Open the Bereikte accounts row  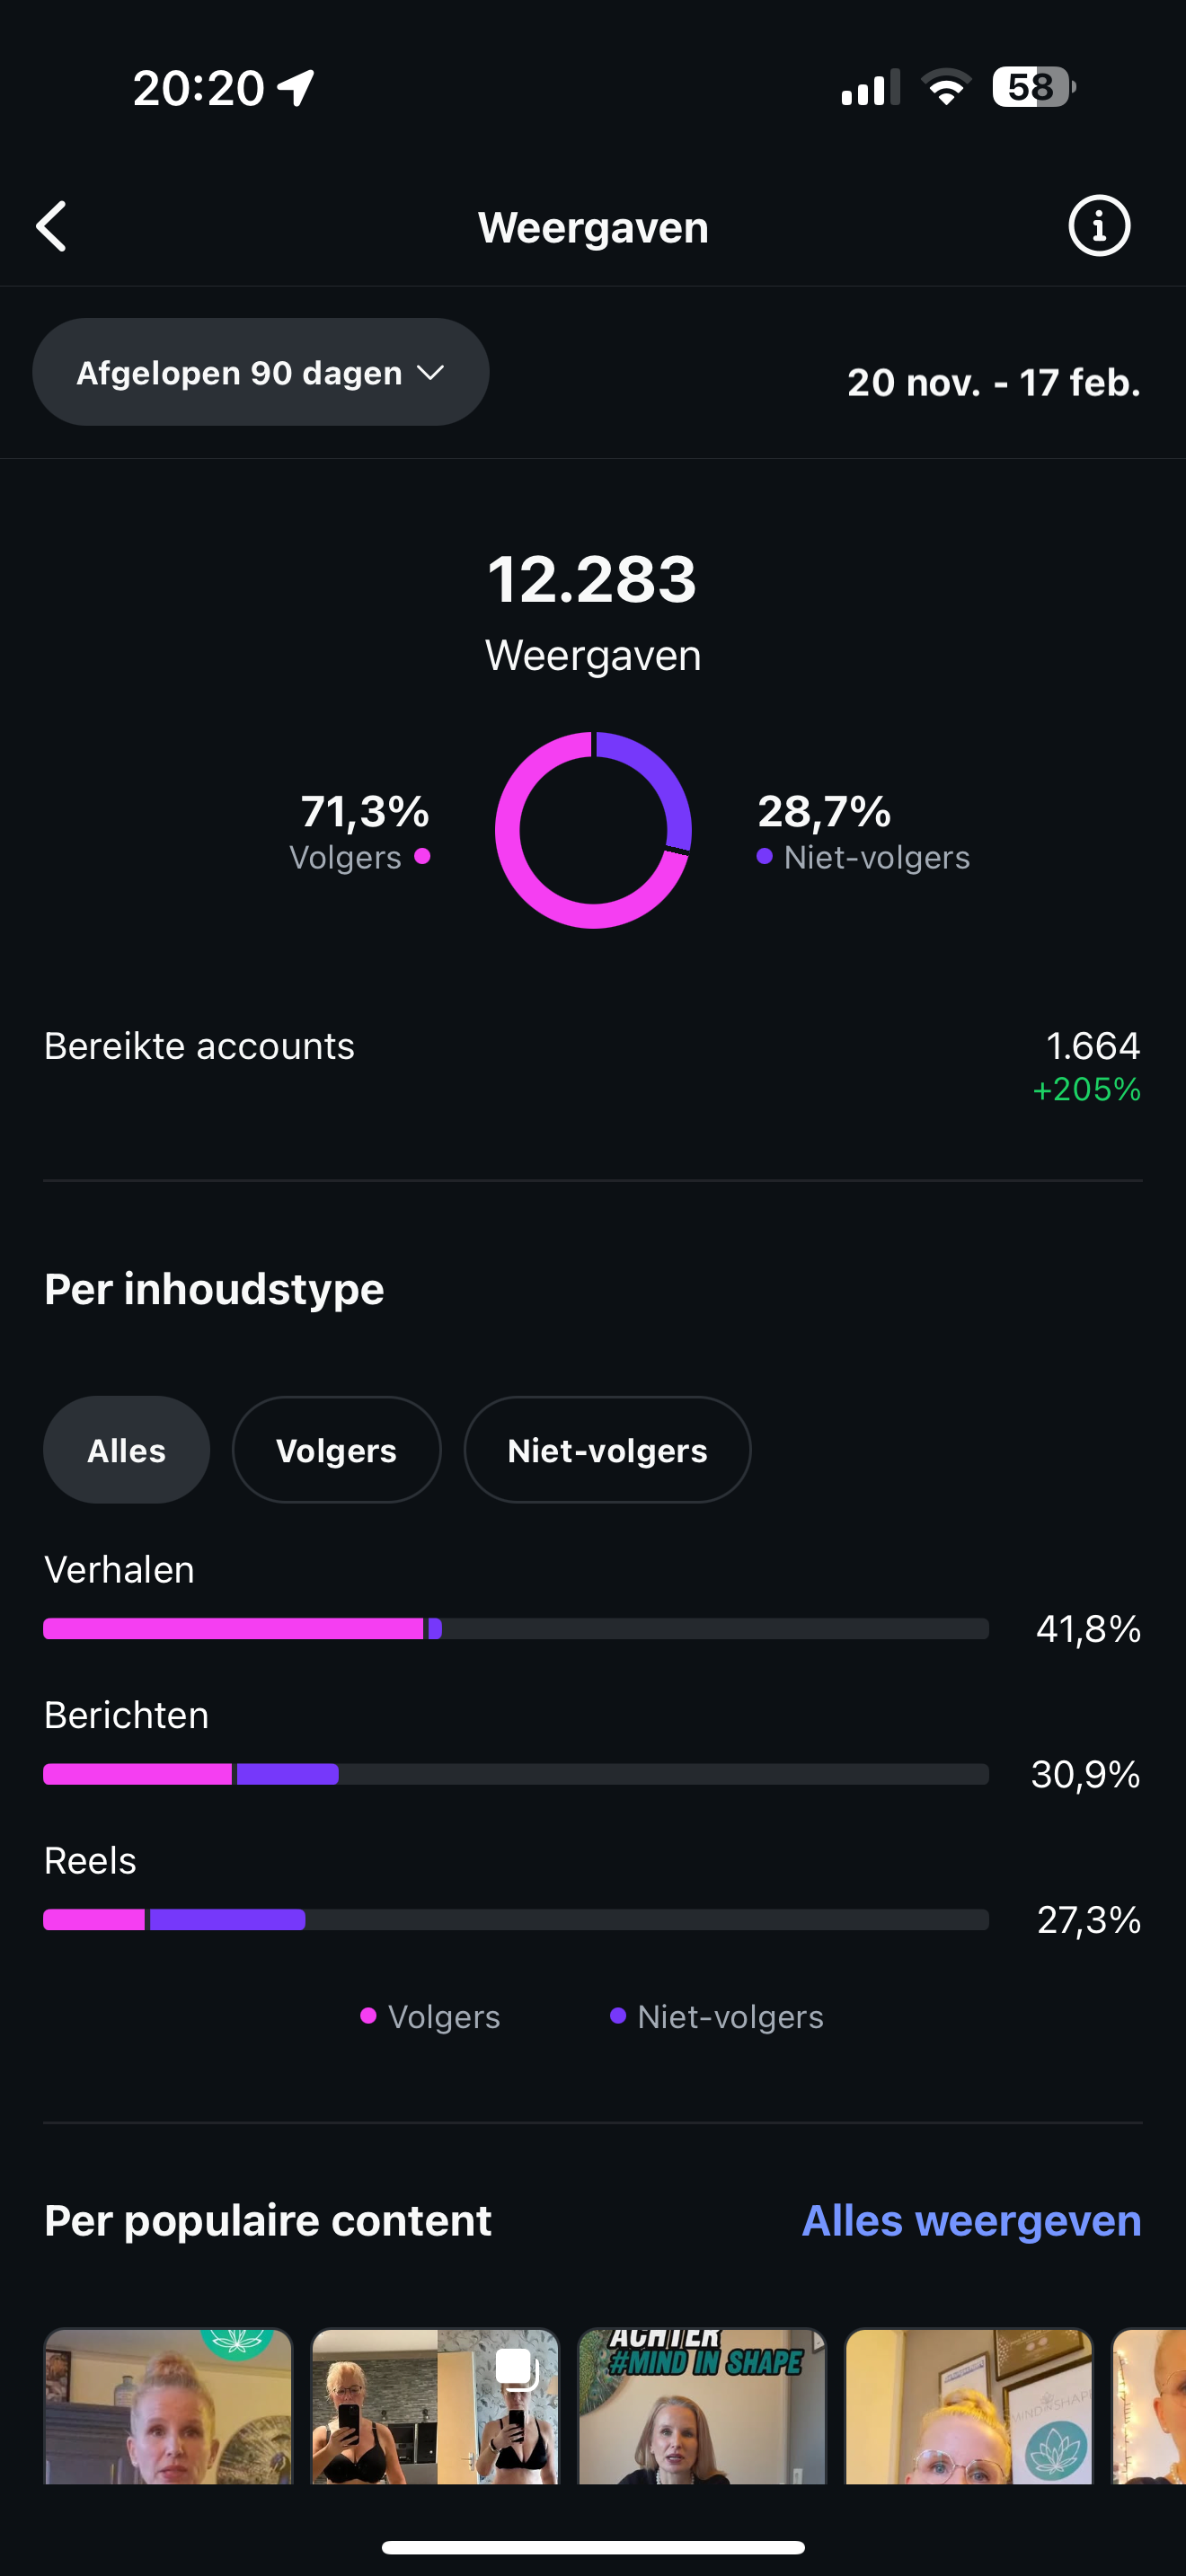[593, 1066]
